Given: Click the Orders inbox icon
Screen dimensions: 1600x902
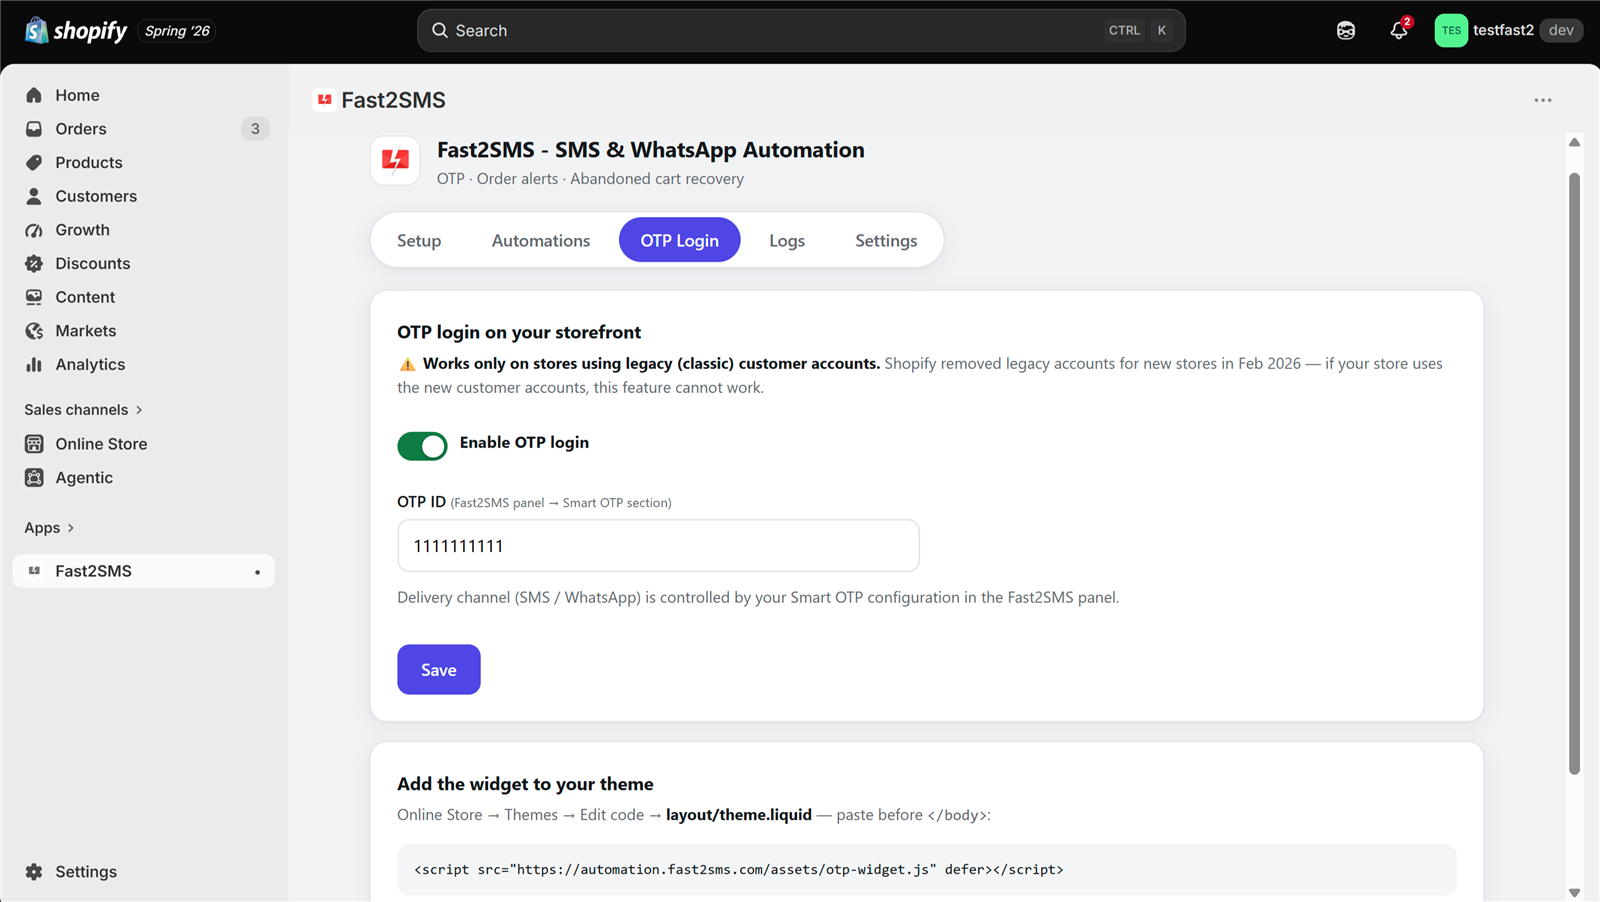Looking at the screenshot, I should point(34,129).
